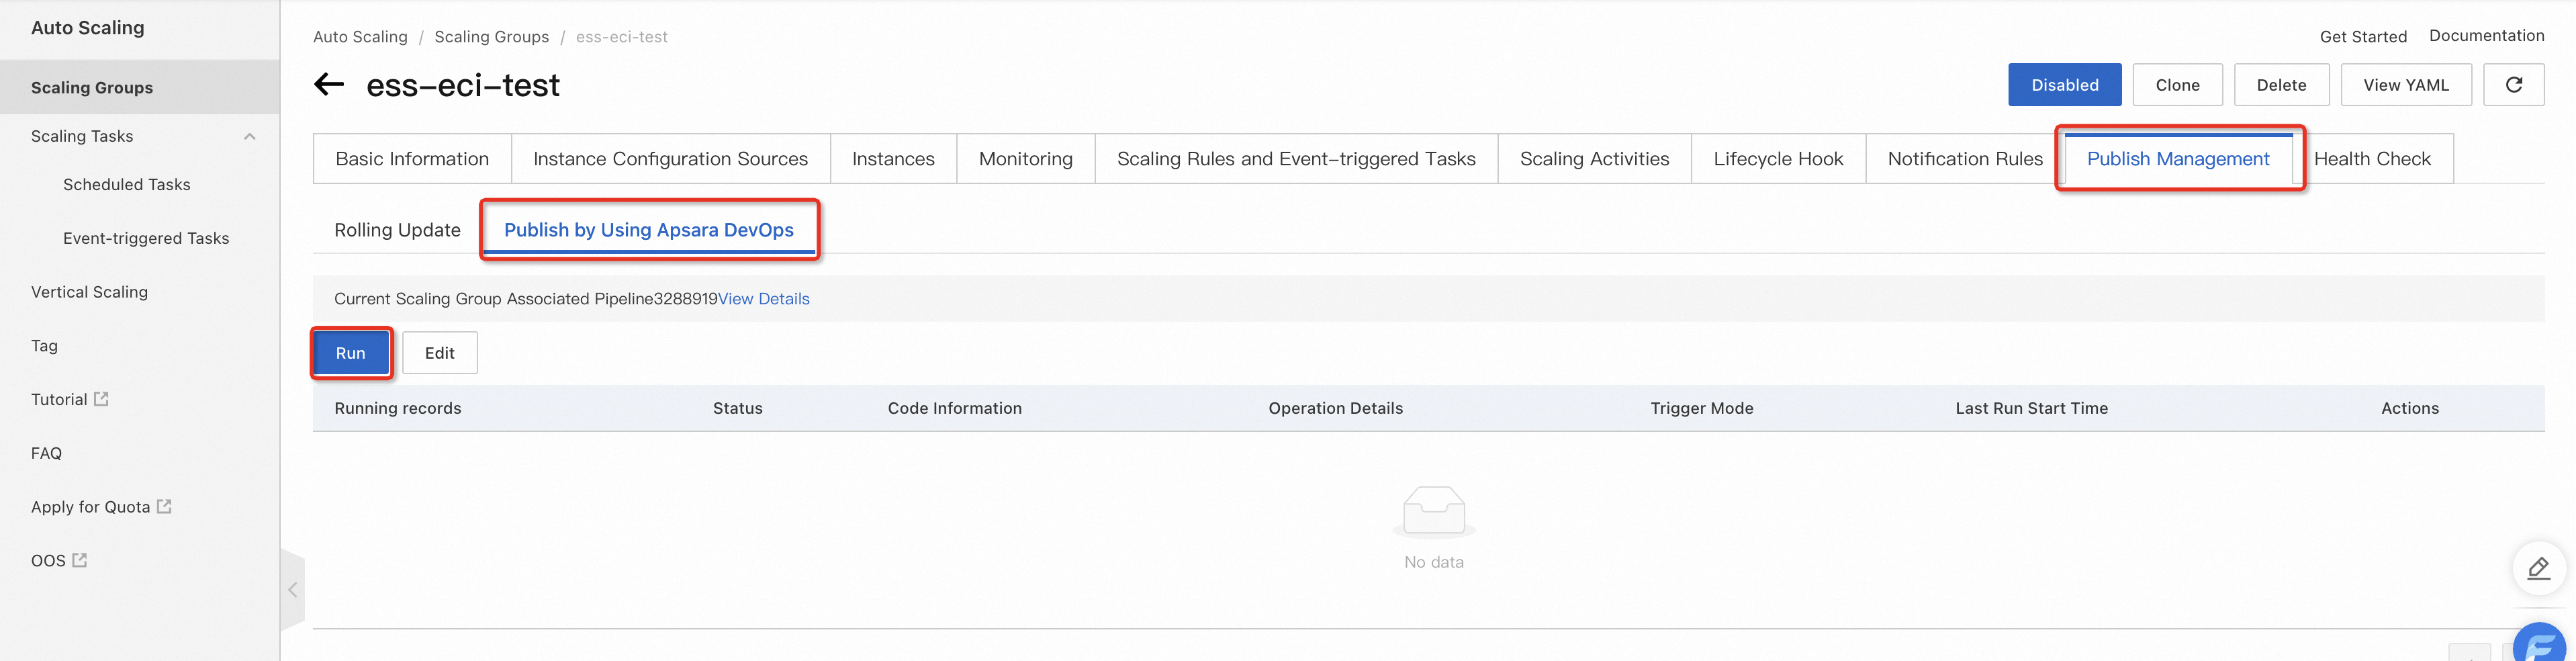Switch to the Rolling Update subtab
2576x661 pixels.
[397, 229]
